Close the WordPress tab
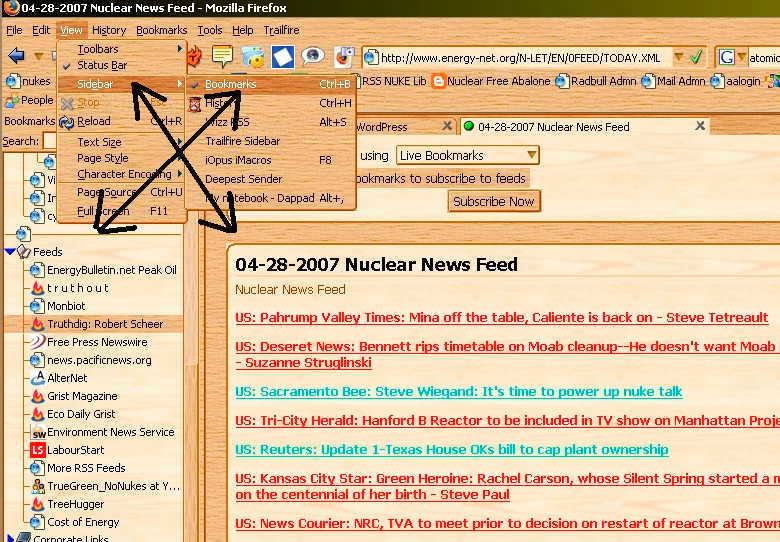The image size is (780, 542). point(447,126)
